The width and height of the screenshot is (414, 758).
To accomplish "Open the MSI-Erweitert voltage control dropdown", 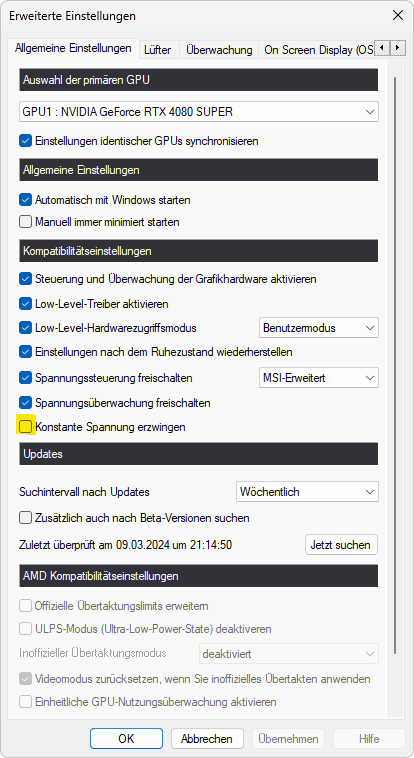I will [319, 378].
